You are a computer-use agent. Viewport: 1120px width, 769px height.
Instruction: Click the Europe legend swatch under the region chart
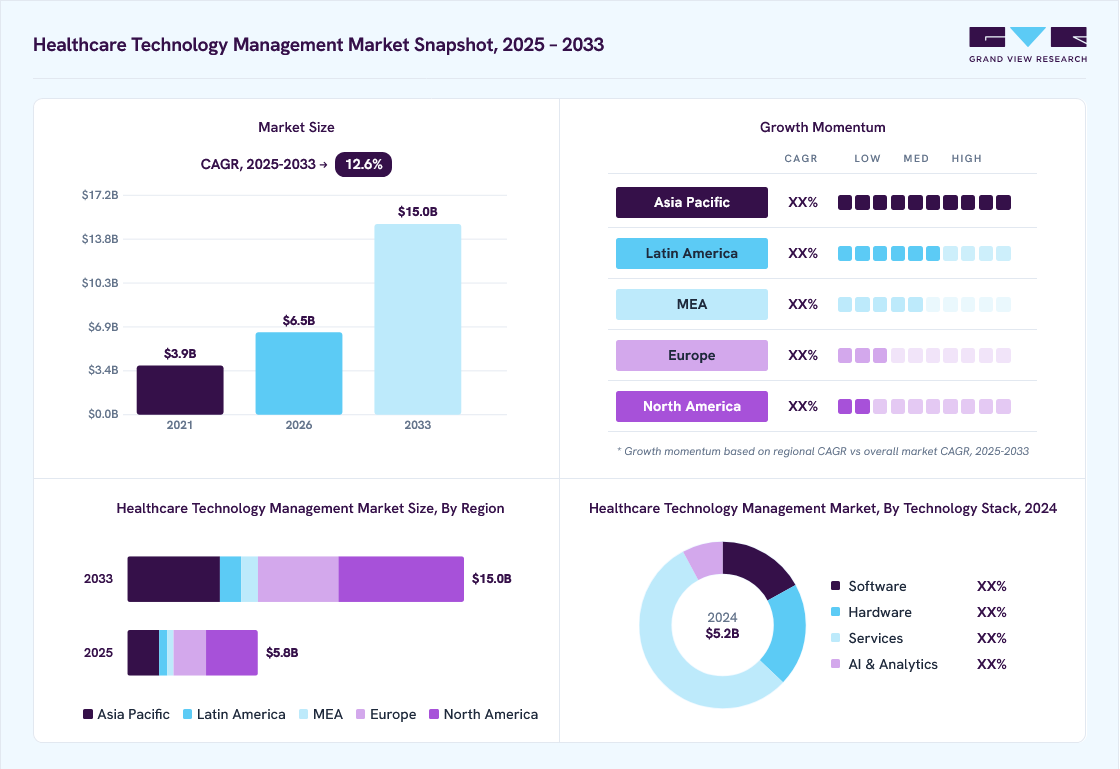(x=361, y=714)
